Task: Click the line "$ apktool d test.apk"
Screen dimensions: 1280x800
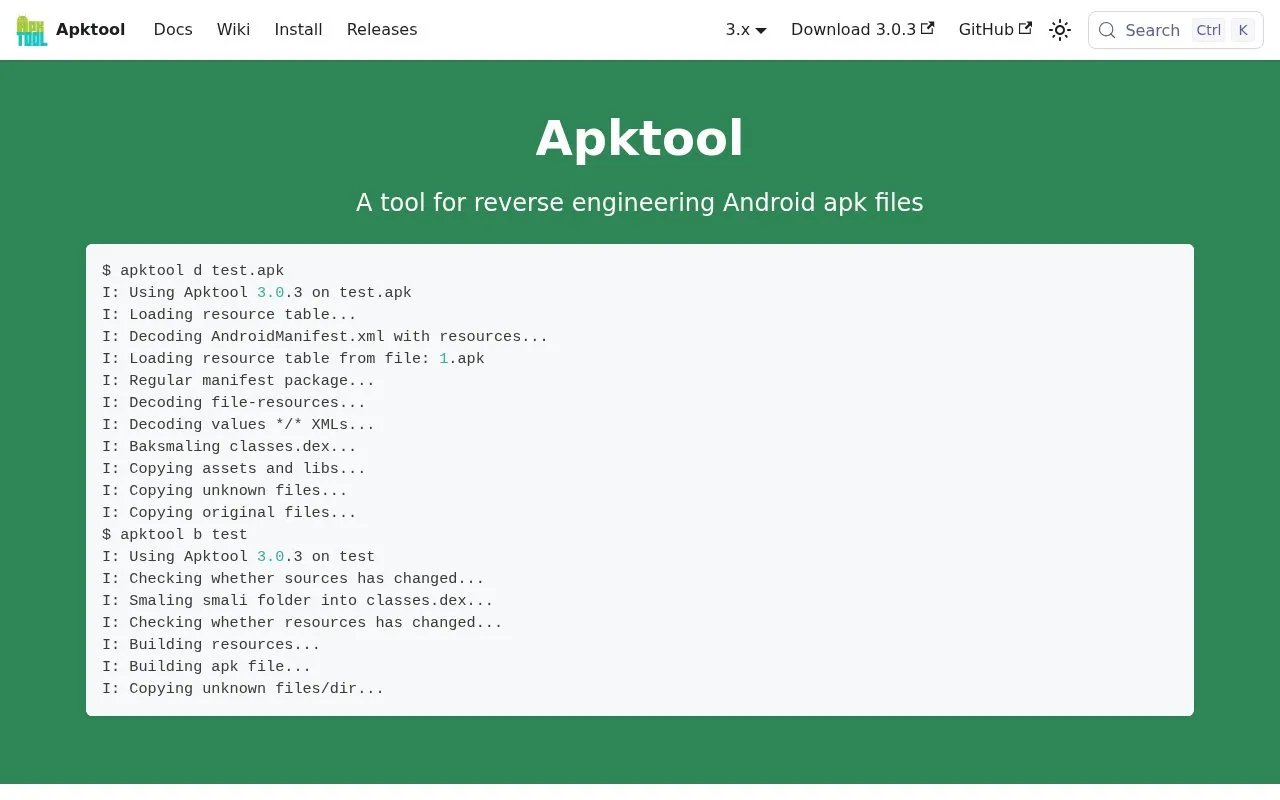Action: [x=193, y=271]
